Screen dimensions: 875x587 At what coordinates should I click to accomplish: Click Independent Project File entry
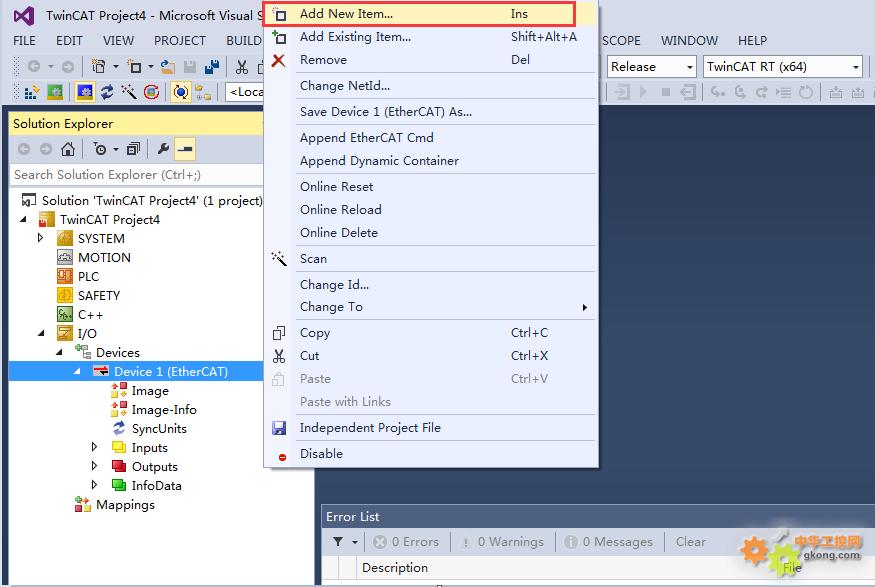(x=431, y=427)
